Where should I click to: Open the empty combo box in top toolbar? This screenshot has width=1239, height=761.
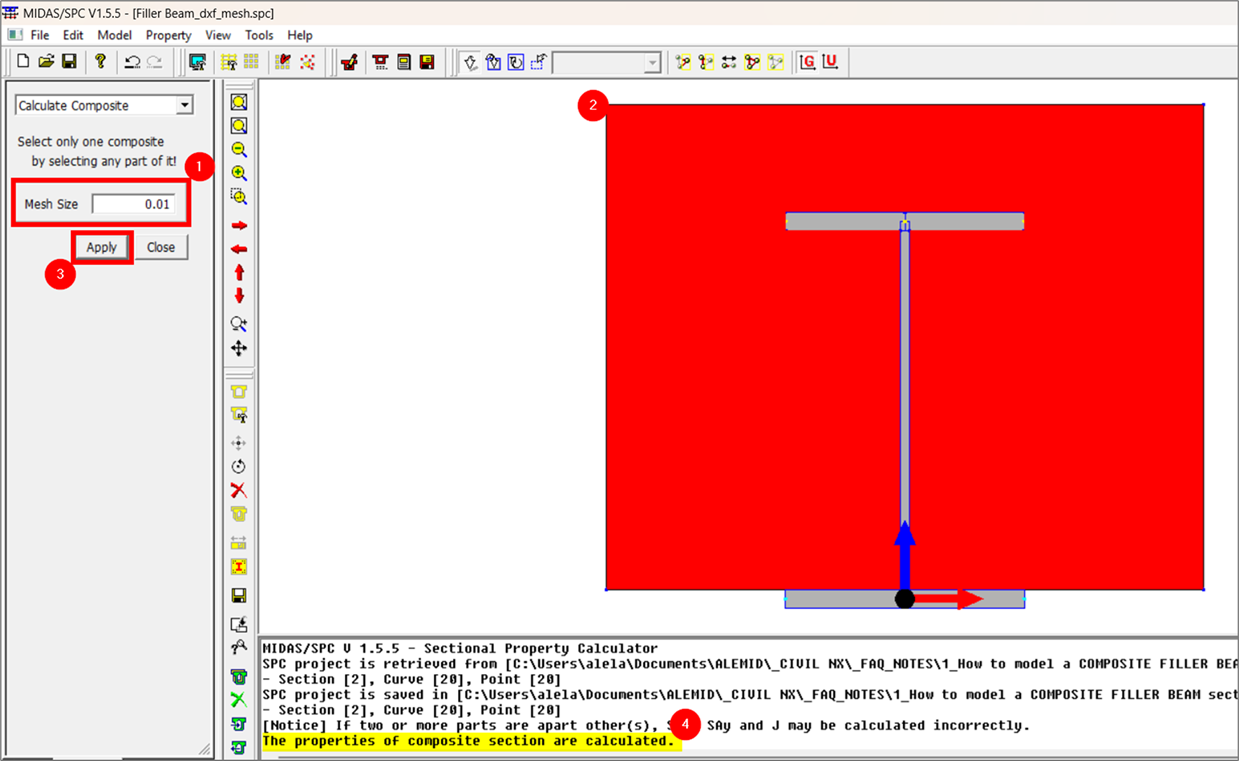tap(607, 63)
